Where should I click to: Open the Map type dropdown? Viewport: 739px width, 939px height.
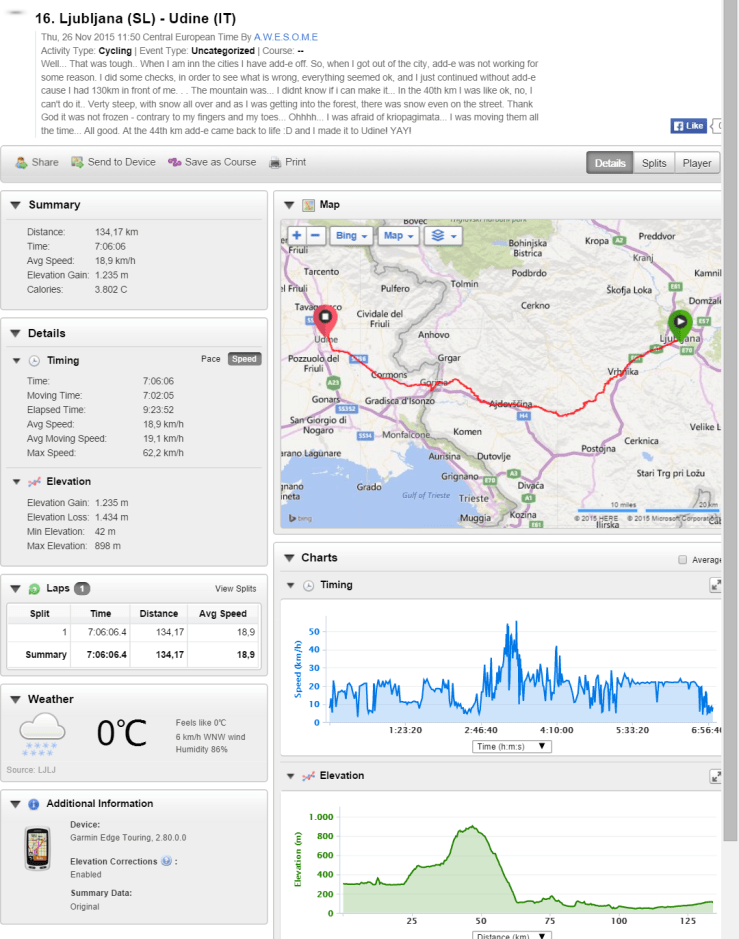(399, 236)
